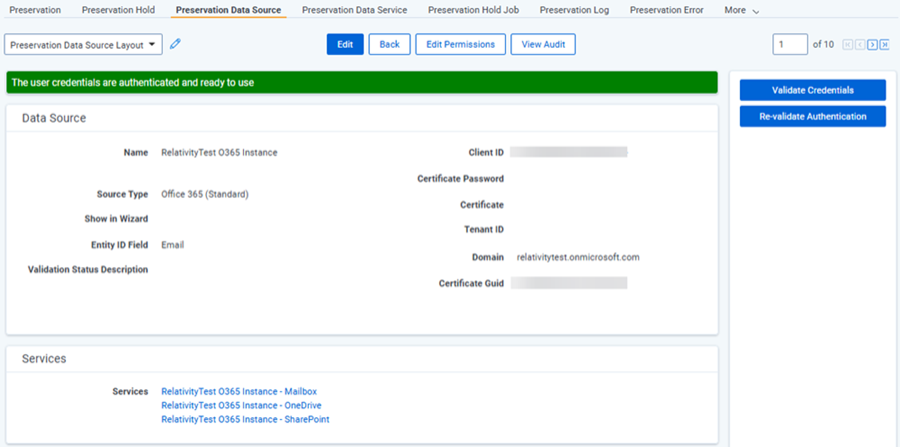Click the Validation Status Description label

click(88, 270)
